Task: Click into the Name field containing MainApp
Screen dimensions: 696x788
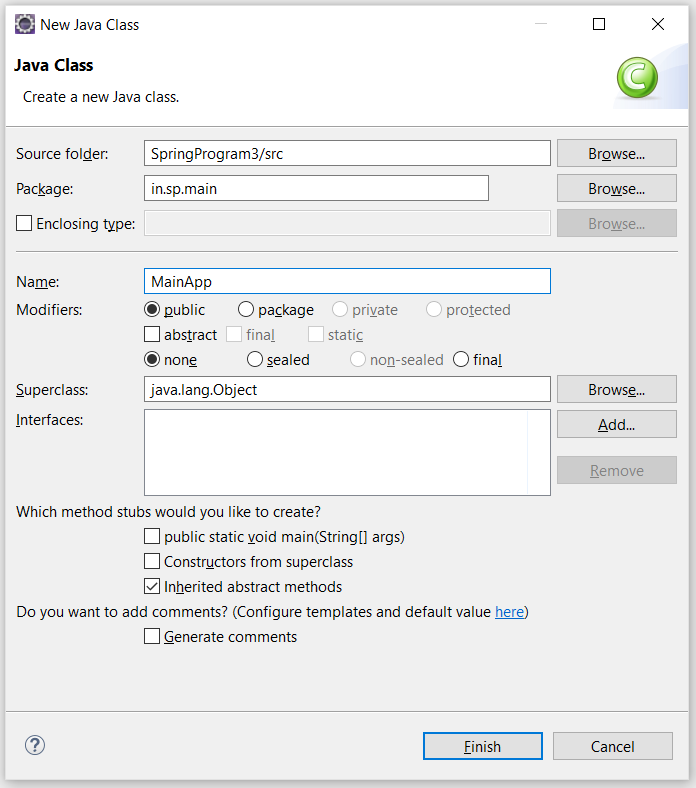Action: tap(347, 281)
